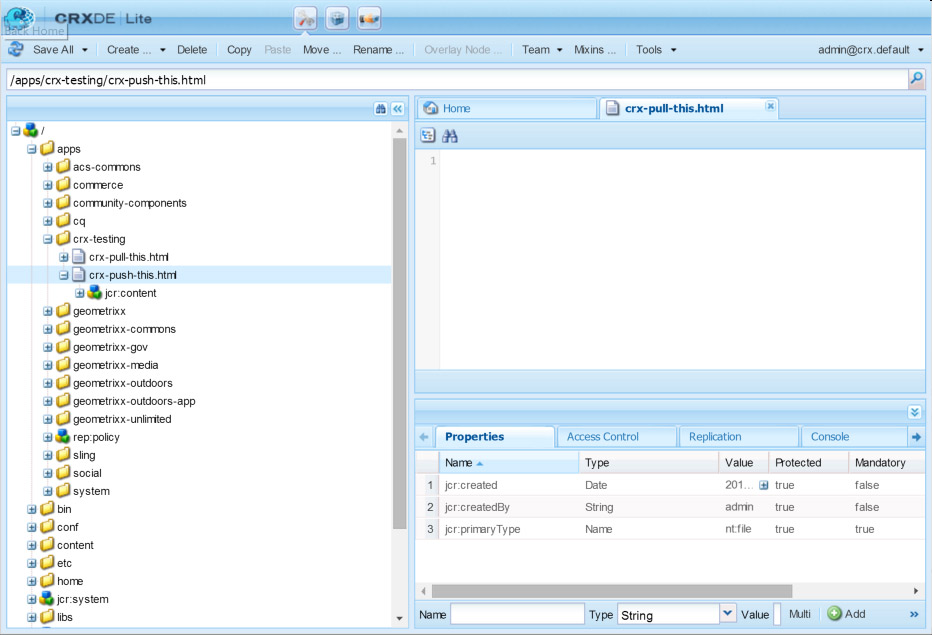
Task: Click the root node icon
Action: [30, 130]
